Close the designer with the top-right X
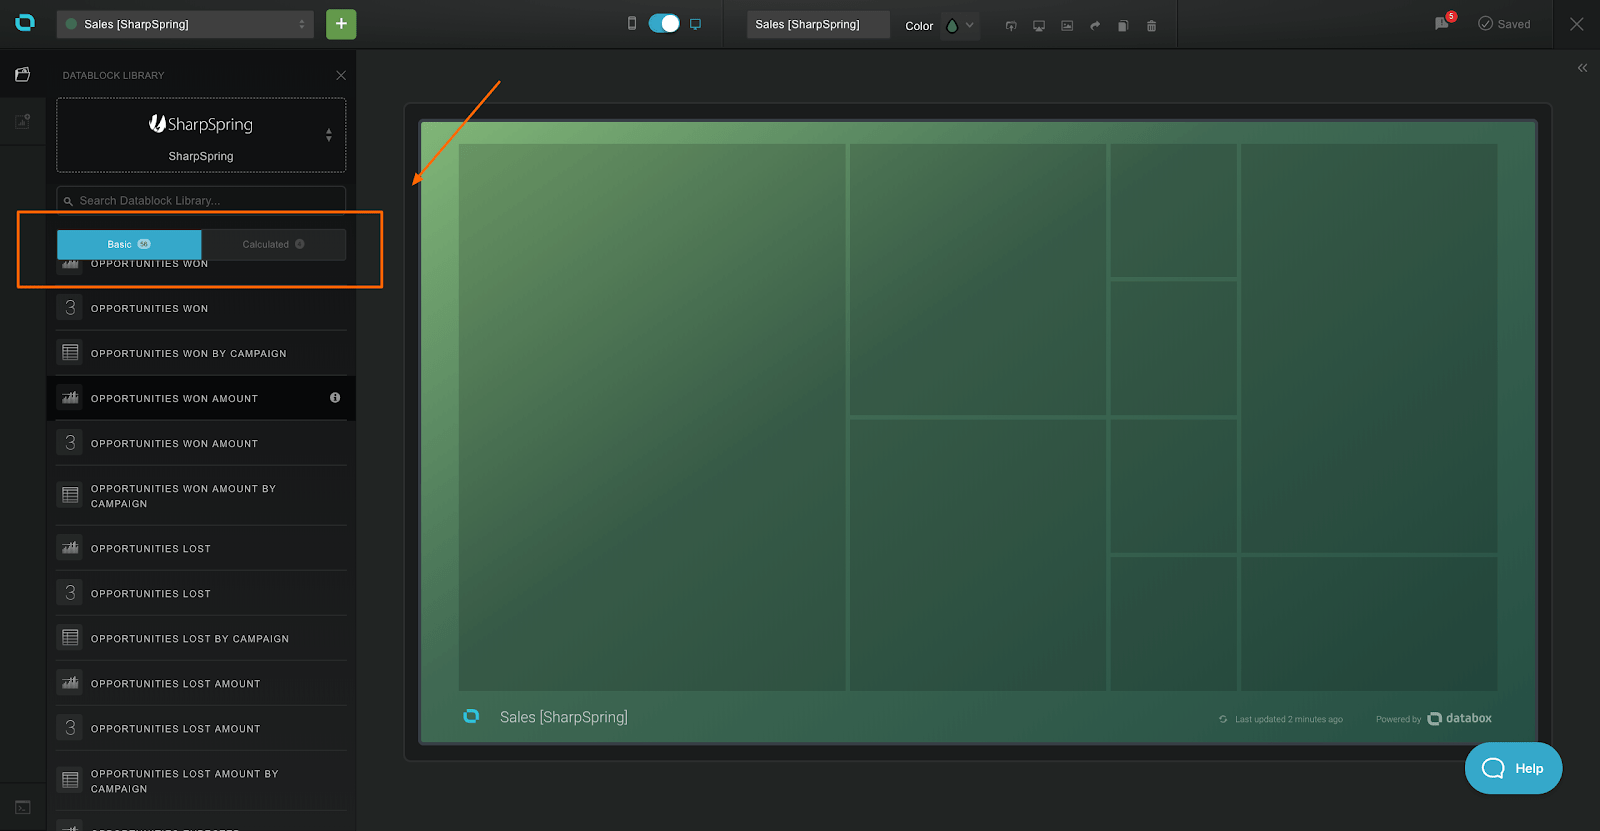 (x=1577, y=24)
